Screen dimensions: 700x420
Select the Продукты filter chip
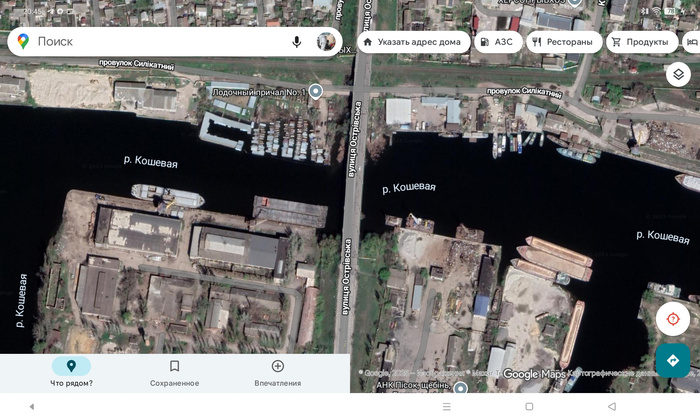point(640,42)
